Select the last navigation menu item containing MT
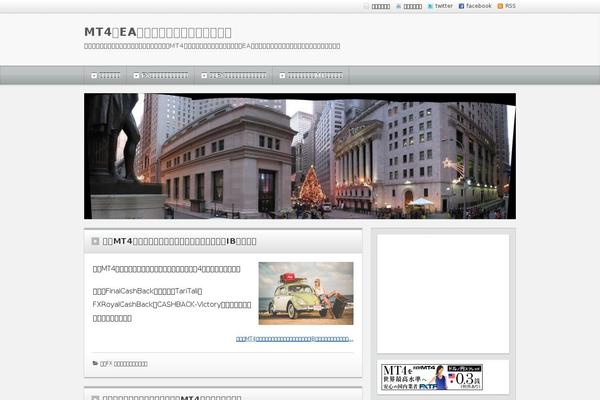The width and height of the screenshot is (600, 400). pos(311,75)
